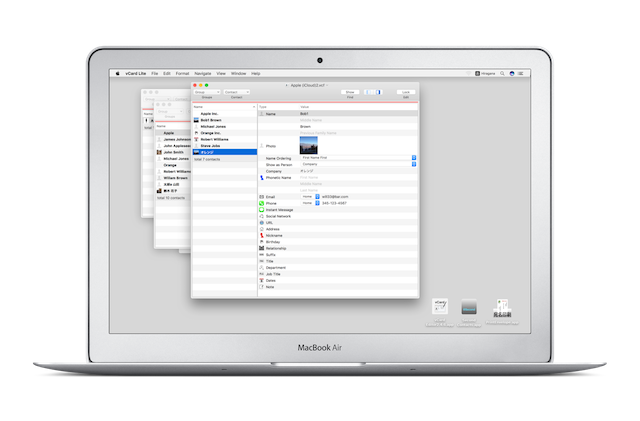Open Show as Person popup menu
The image size is (640, 421).
(x=358, y=164)
